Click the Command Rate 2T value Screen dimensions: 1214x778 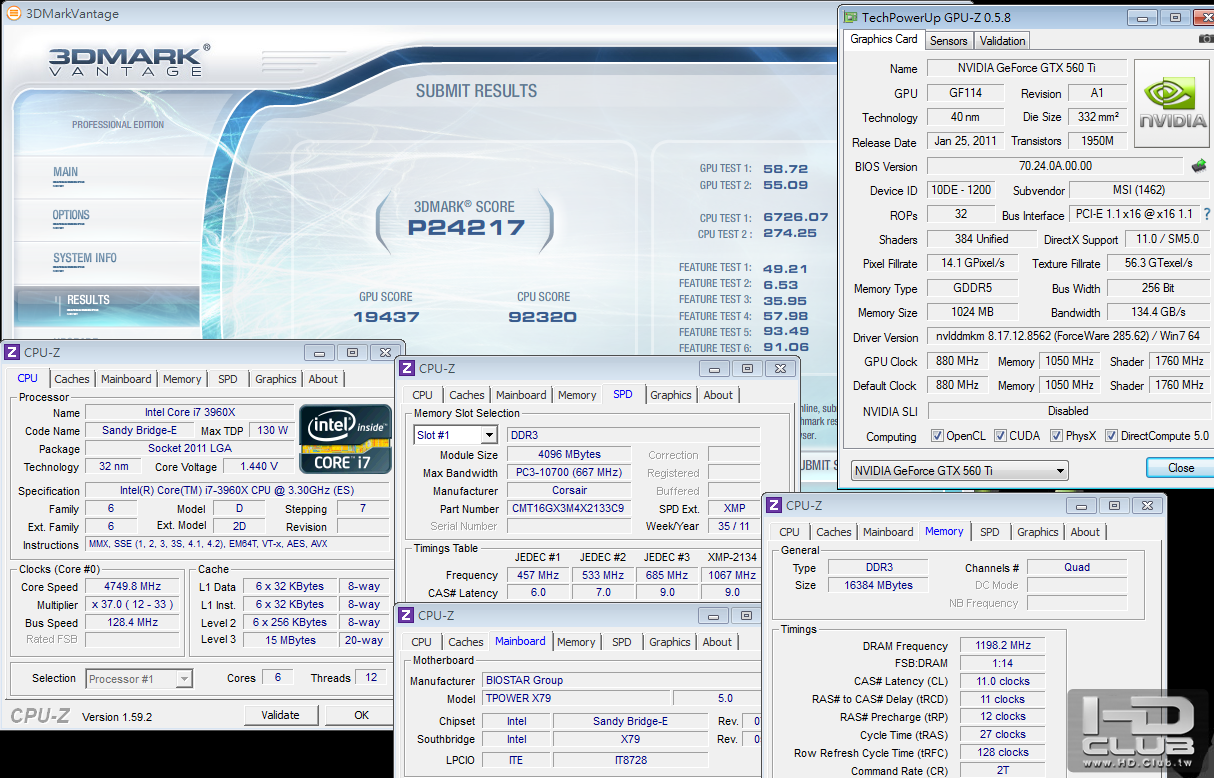[1003, 771]
